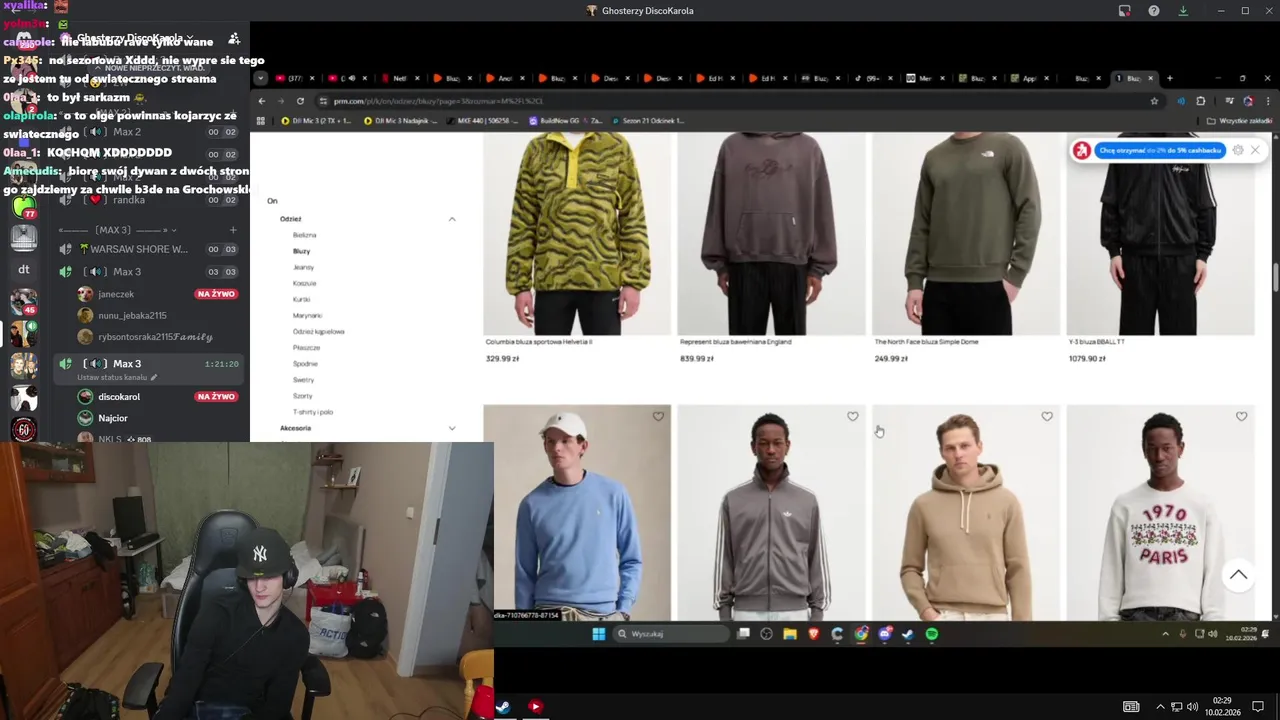The image size is (1280, 720).
Task: Open Steam icon in bottom taskbar
Action: [x=503, y=706]
